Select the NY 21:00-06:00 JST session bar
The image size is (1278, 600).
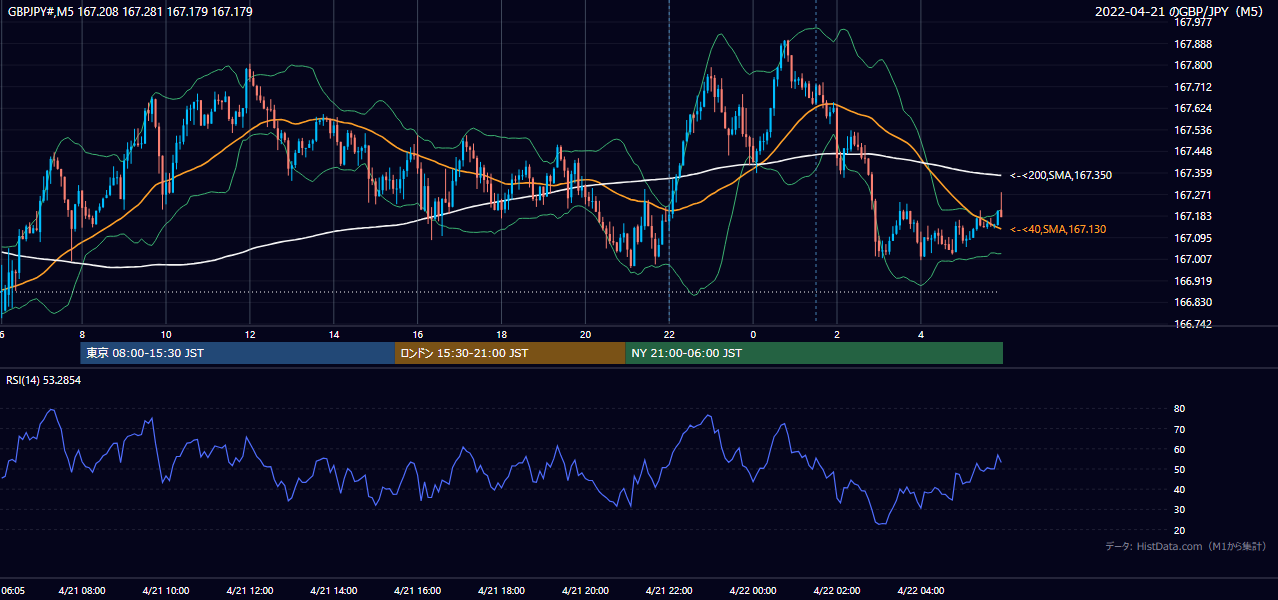(814, 353)
